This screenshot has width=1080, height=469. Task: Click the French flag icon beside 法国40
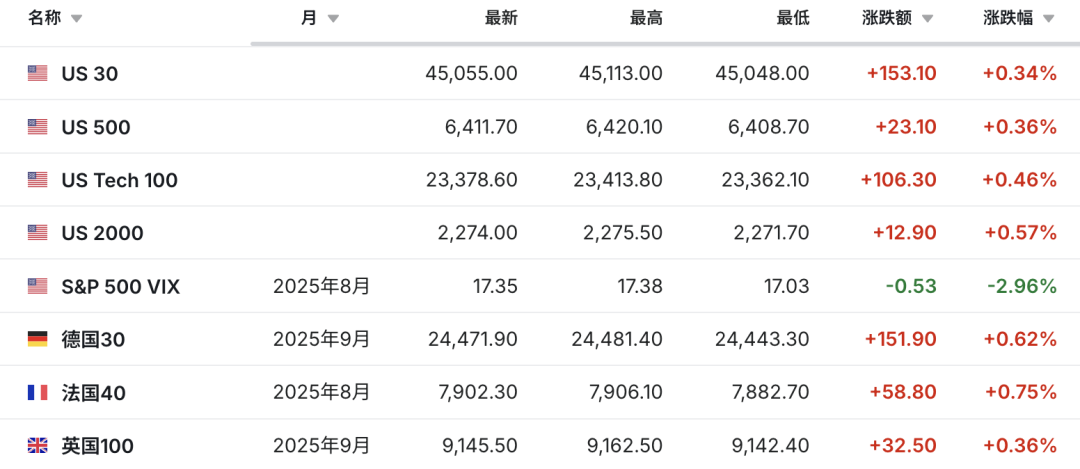coord(37,392)
